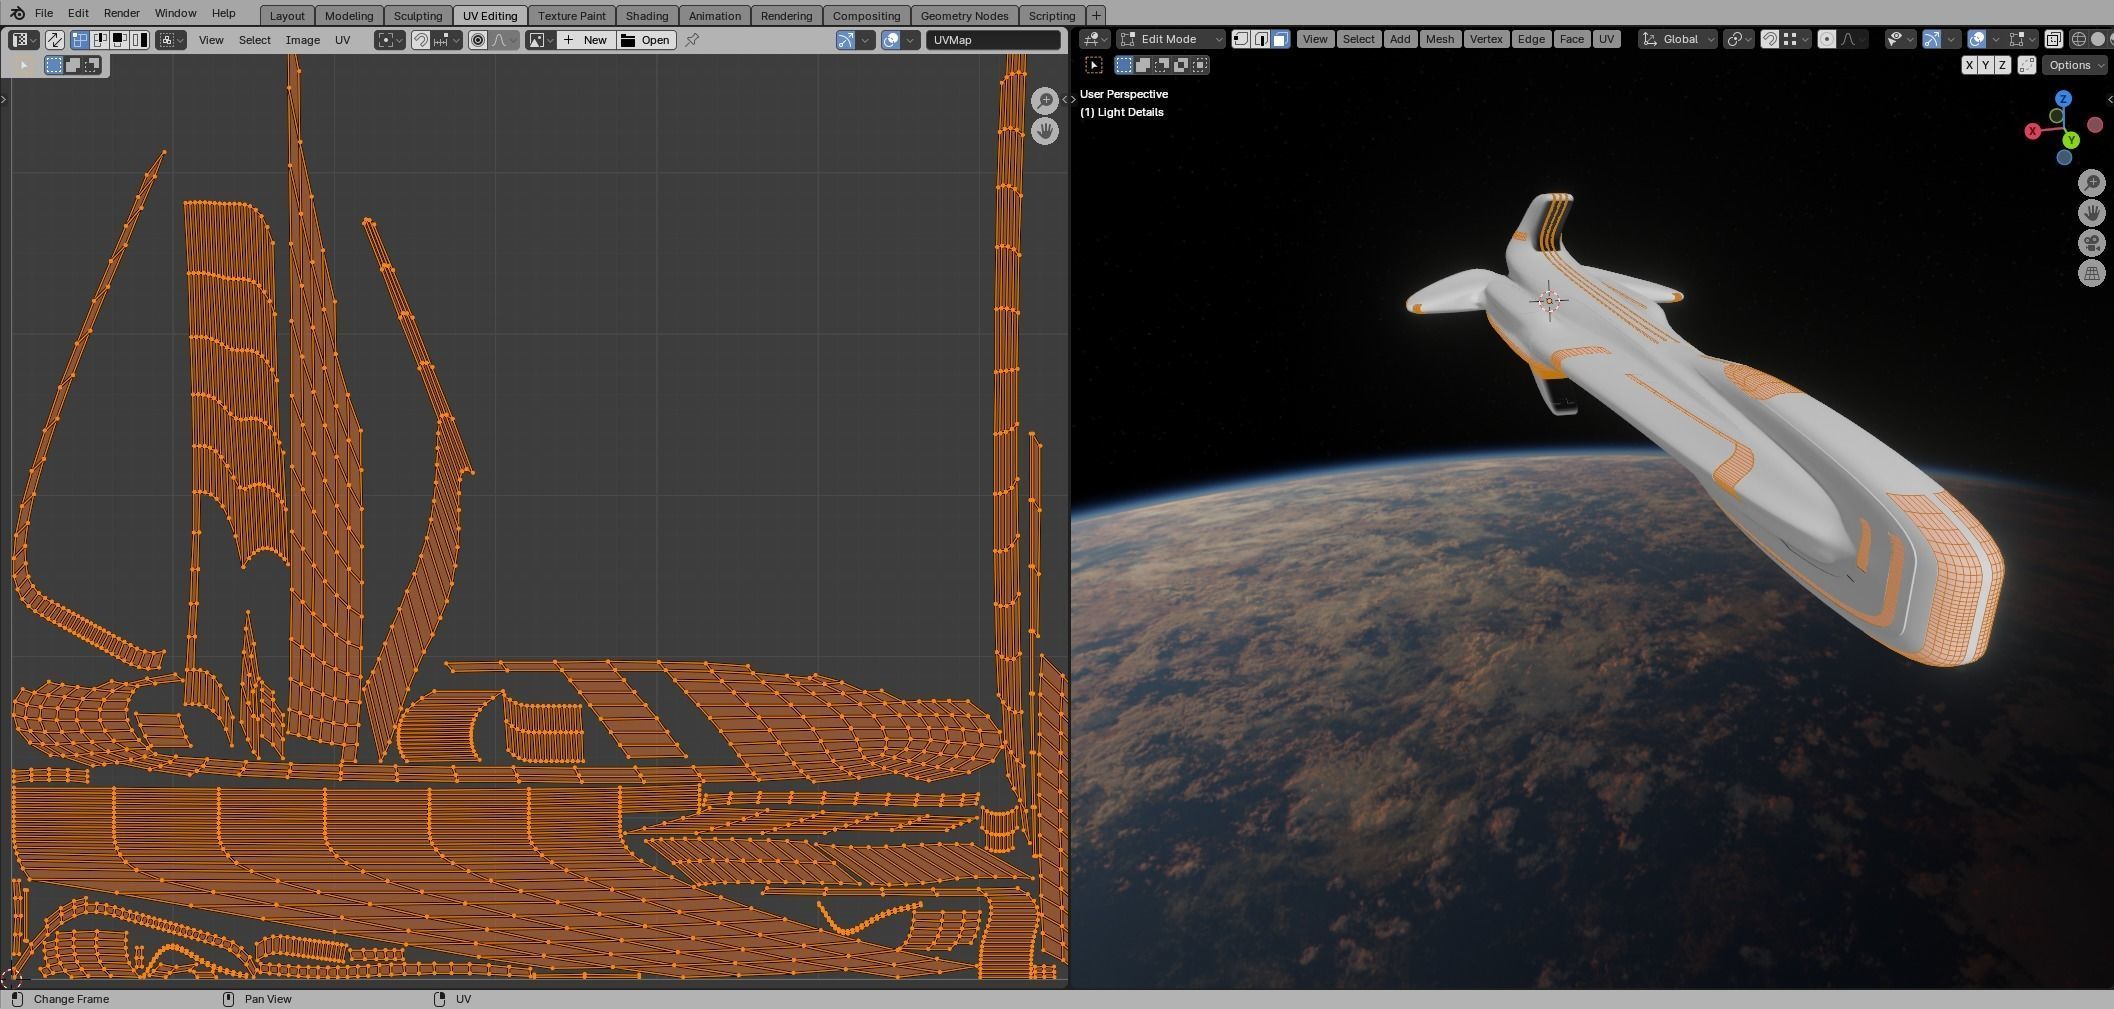
Task: Pin the image in UV editor
Action: point(692,40)
